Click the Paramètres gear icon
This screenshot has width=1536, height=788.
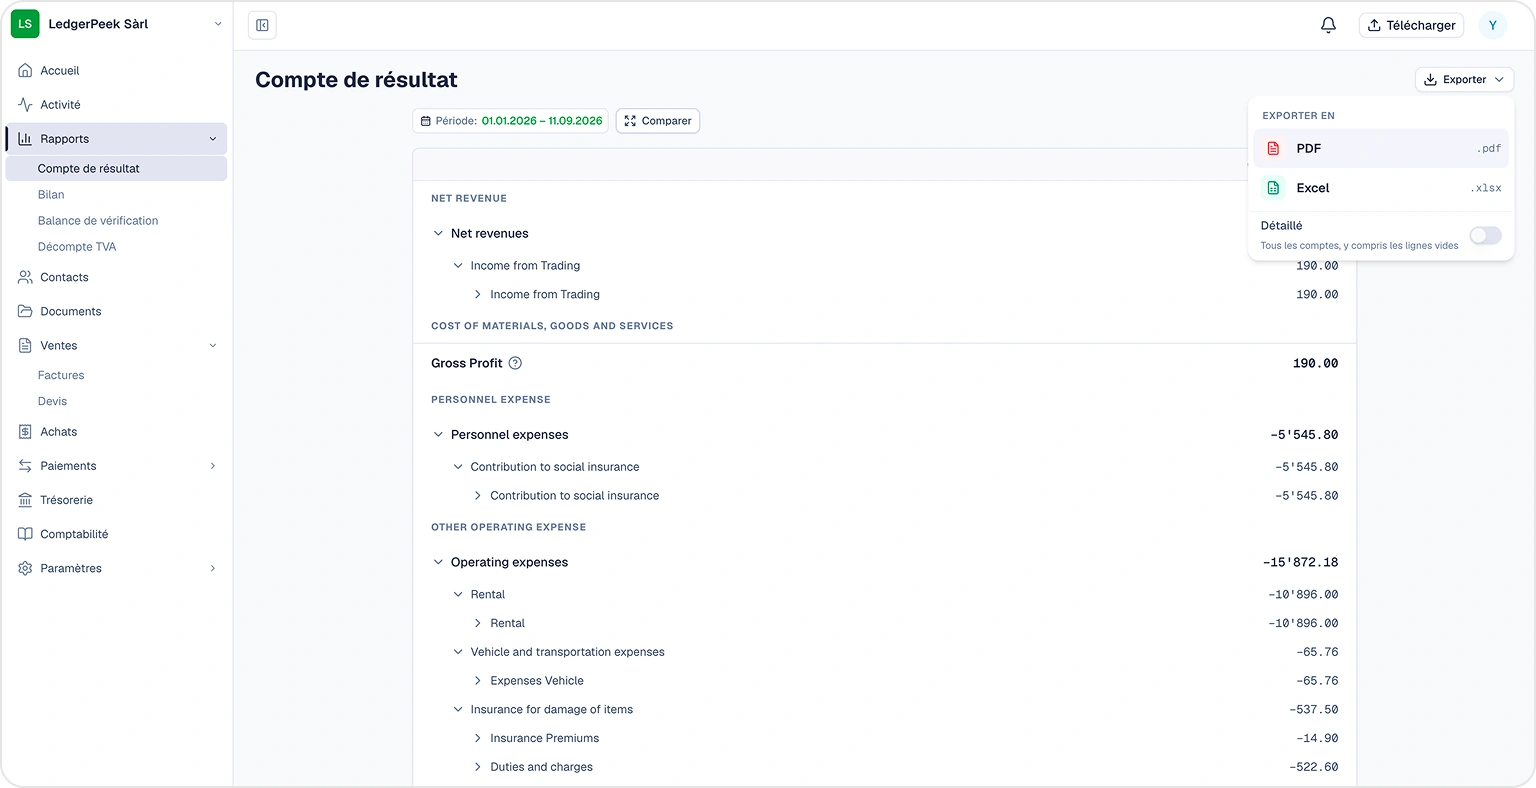25,568
